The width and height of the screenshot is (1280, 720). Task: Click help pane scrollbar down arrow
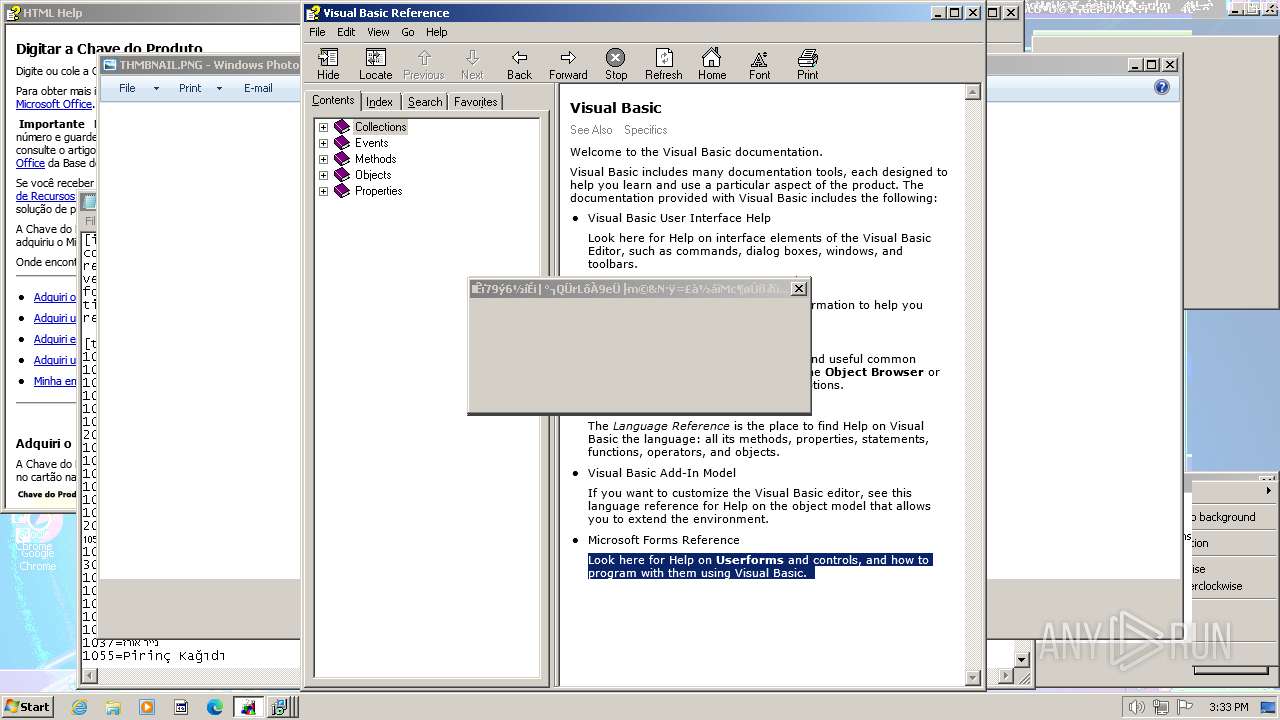(973, 678)
